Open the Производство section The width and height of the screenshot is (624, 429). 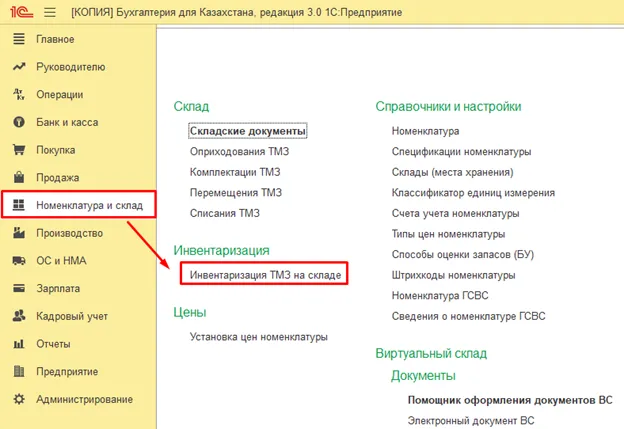click(70, 233)
